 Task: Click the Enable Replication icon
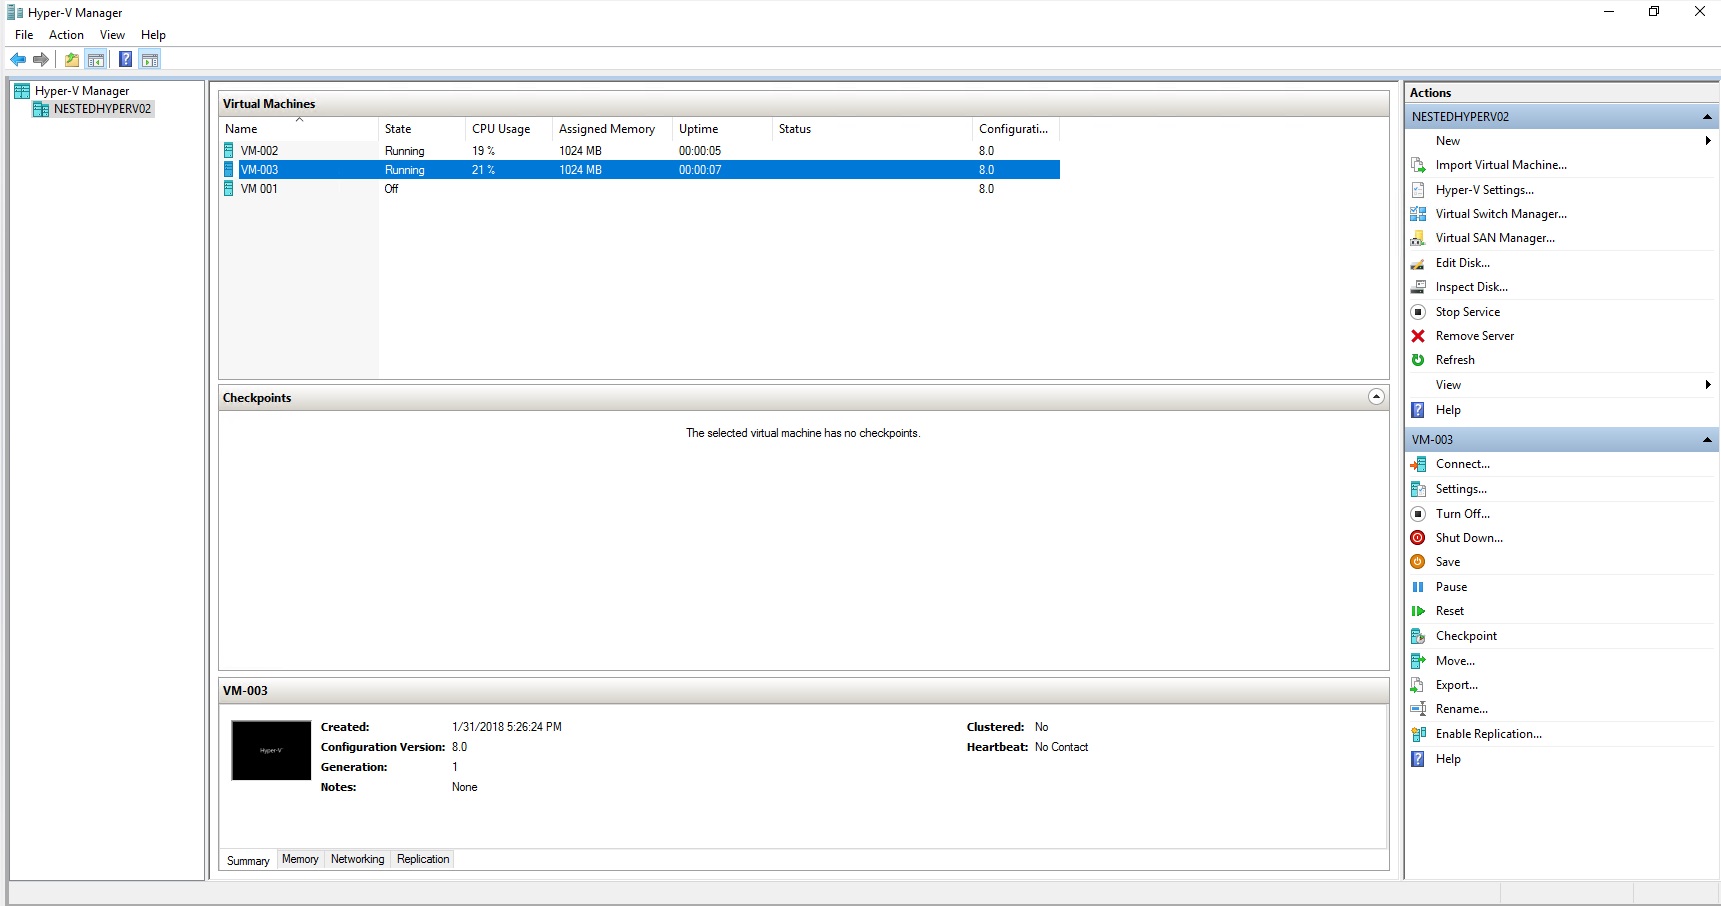click(1418, 734)
